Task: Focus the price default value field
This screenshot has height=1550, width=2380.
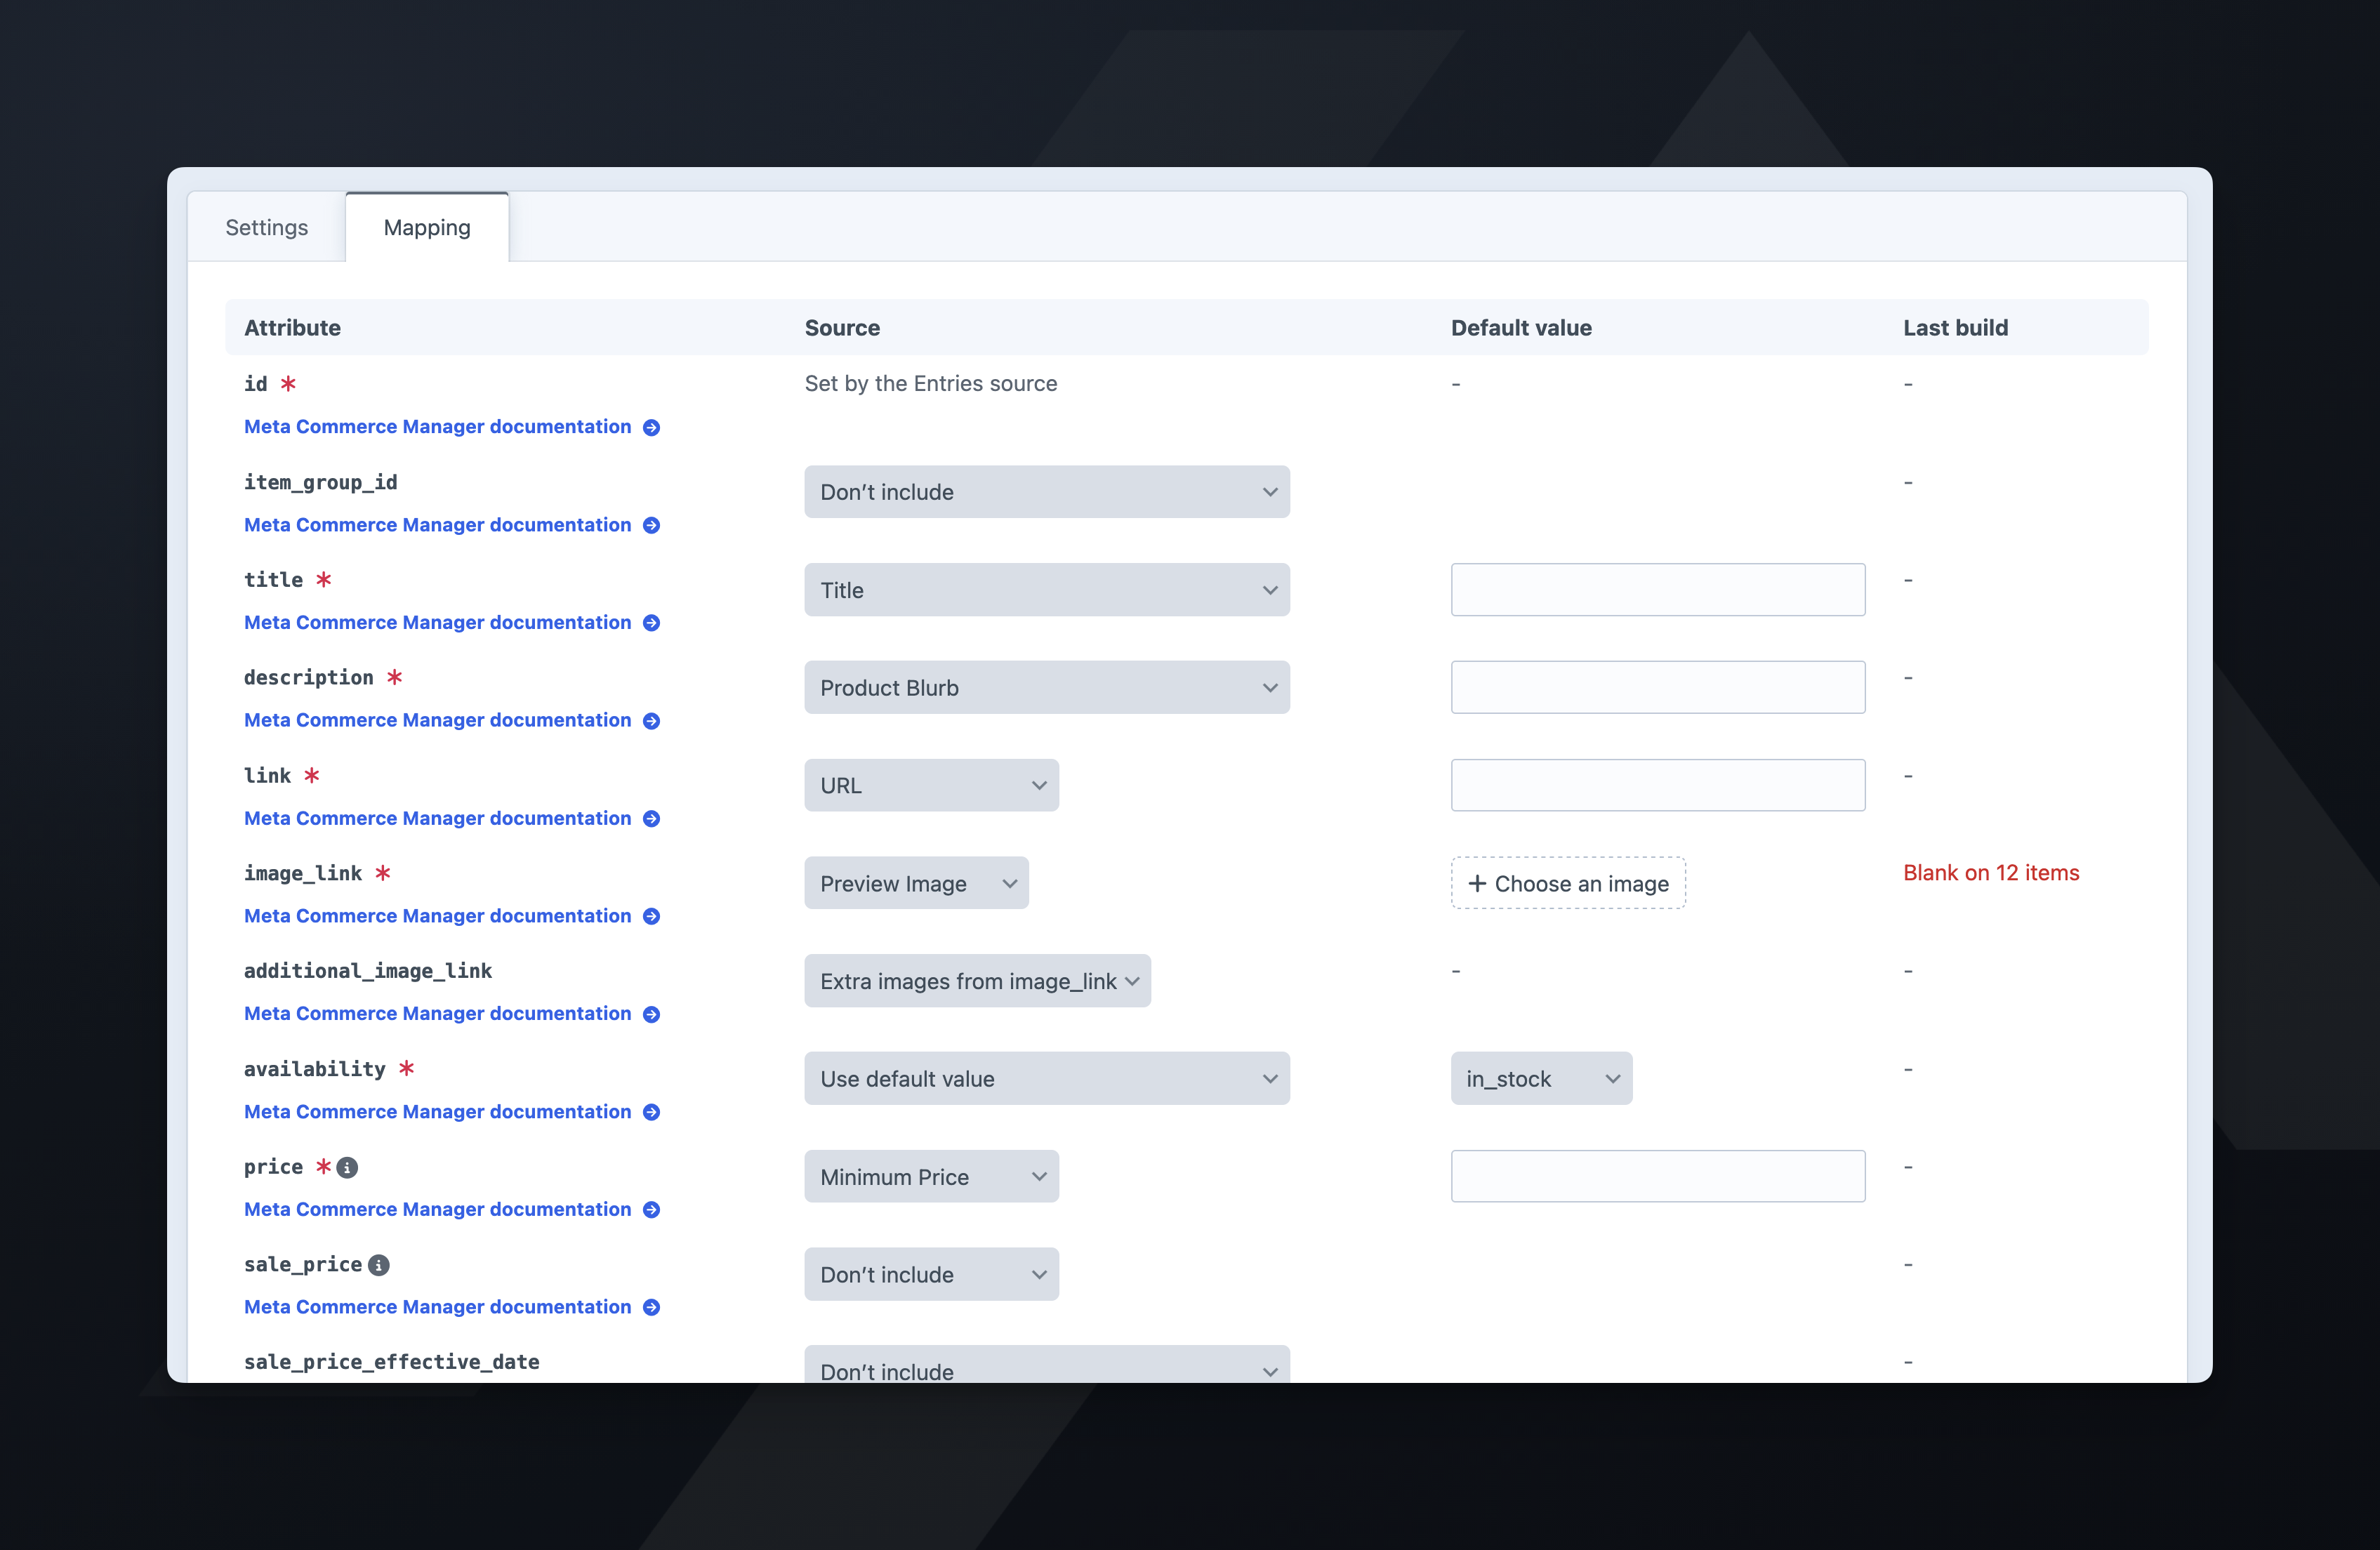Action: [1658, 1177]
